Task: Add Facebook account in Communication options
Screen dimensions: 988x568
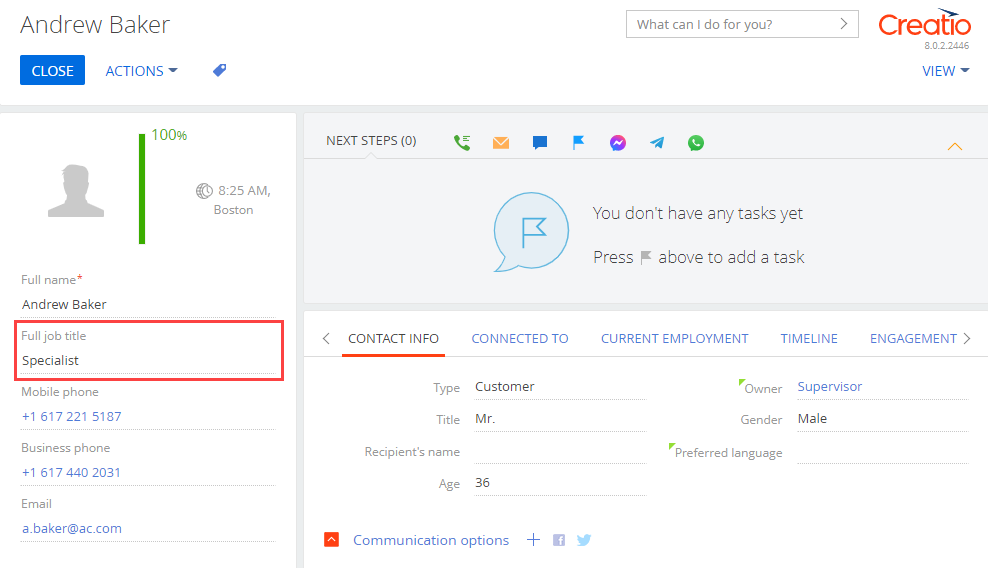Action: click(559, 540)
